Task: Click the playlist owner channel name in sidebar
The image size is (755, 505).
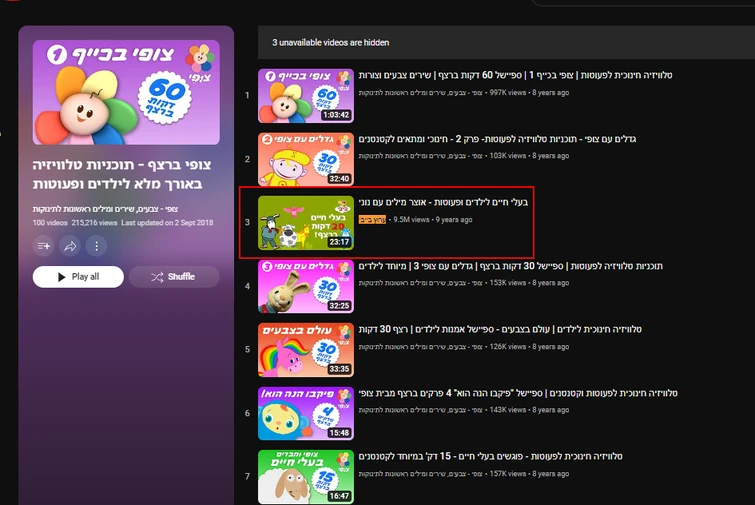Action: pos(105,209)
